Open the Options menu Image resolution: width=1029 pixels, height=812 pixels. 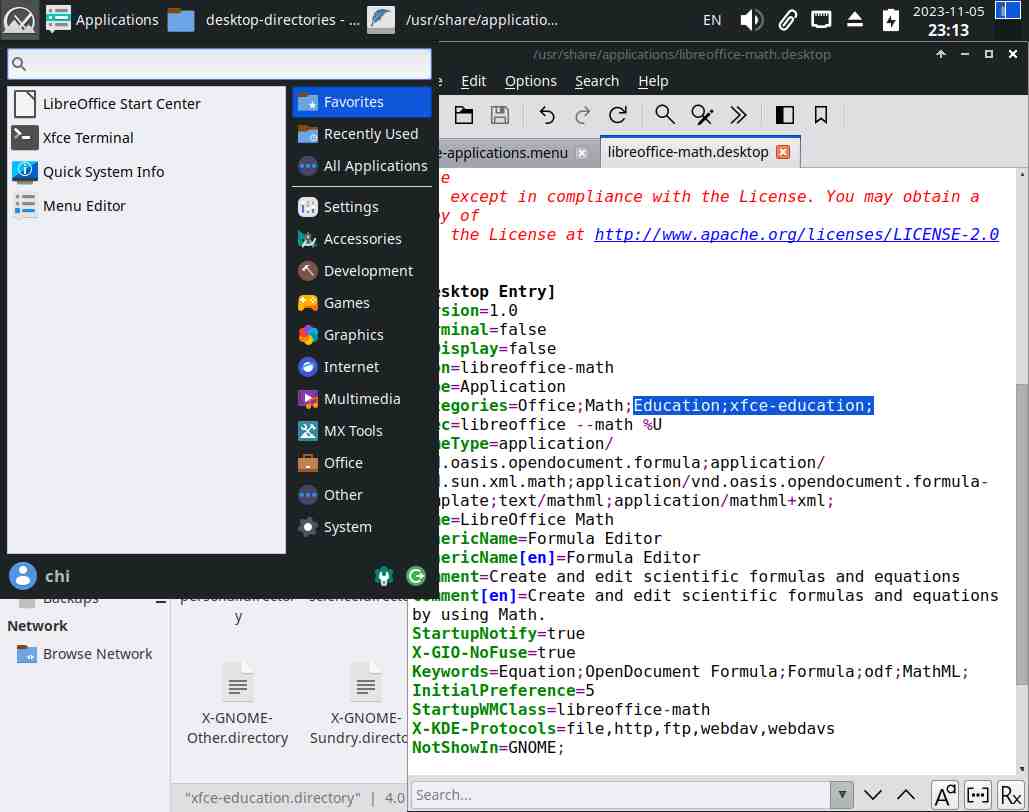pos(530,81)
